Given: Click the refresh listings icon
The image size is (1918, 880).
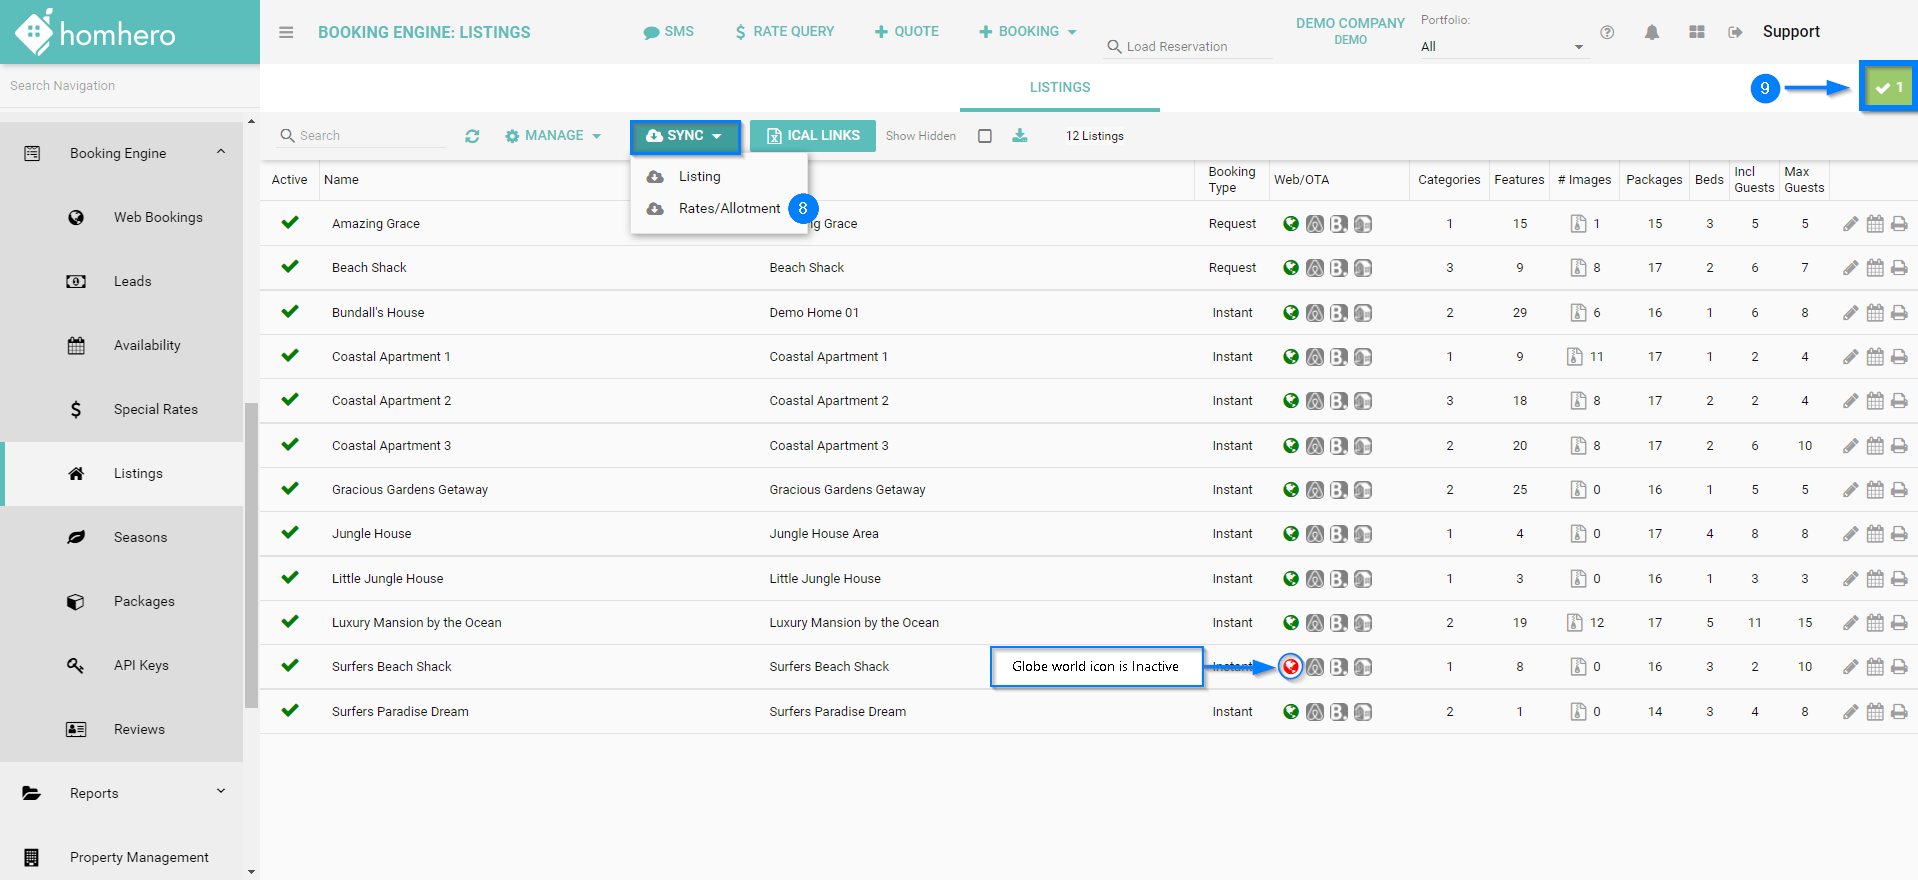Looking at the screenshot, I should point(472,136).
